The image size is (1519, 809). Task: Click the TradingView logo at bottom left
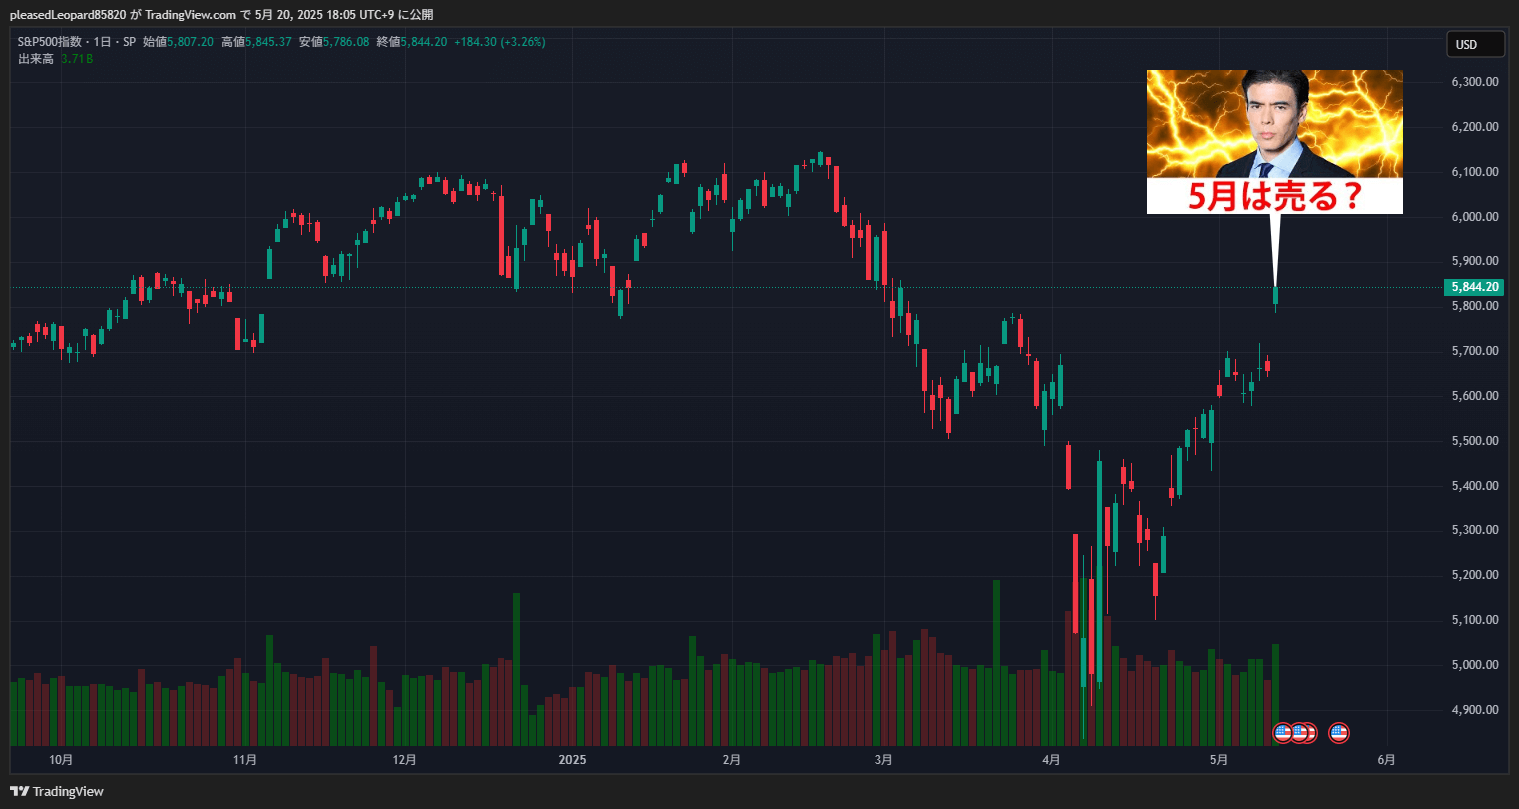[x=57, y=791]
